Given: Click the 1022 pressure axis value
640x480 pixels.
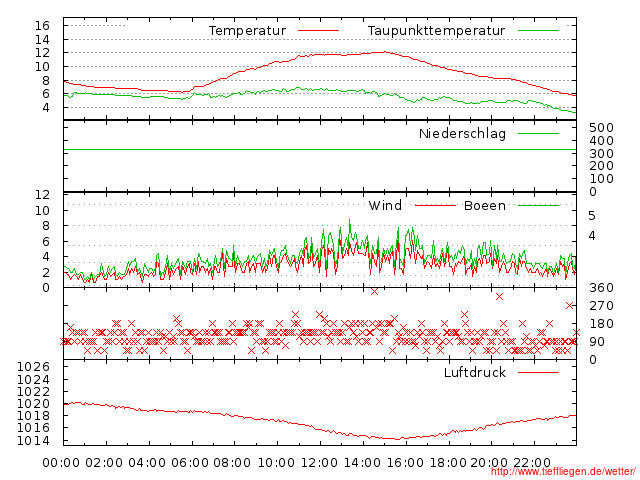Looking at the screenshot, I should pyautogui.click(x=33, y=392).
